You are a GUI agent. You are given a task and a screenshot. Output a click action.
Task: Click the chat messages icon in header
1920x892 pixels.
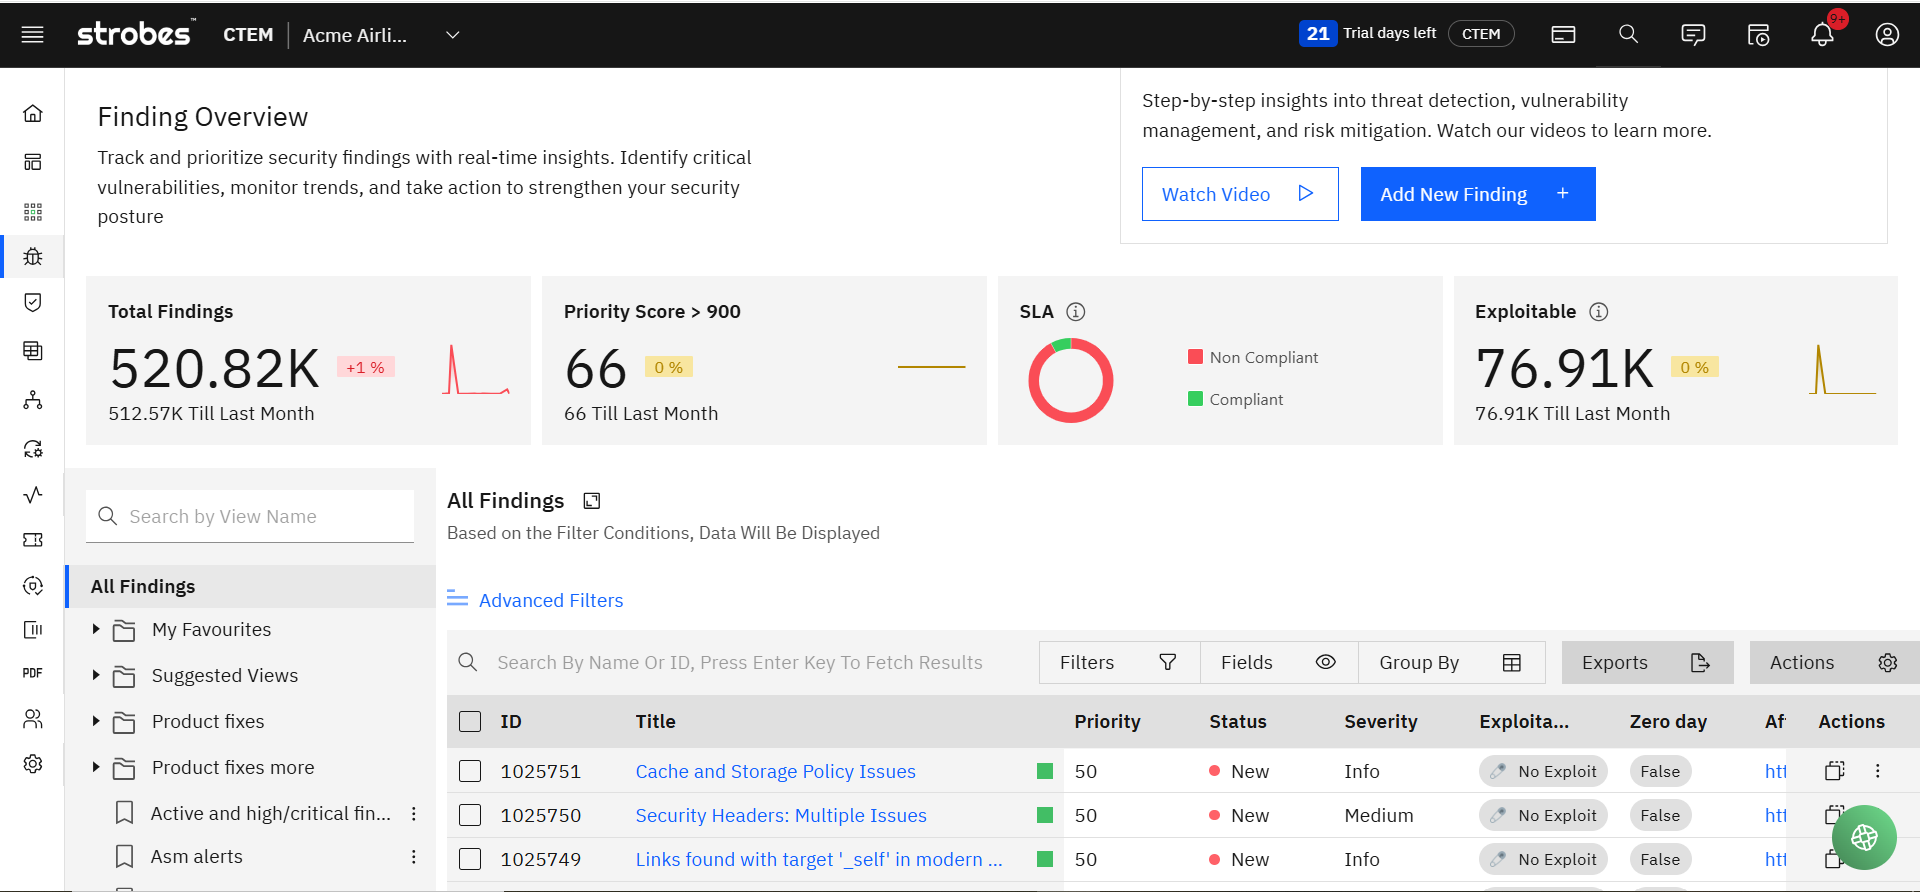pos(1693,35)
